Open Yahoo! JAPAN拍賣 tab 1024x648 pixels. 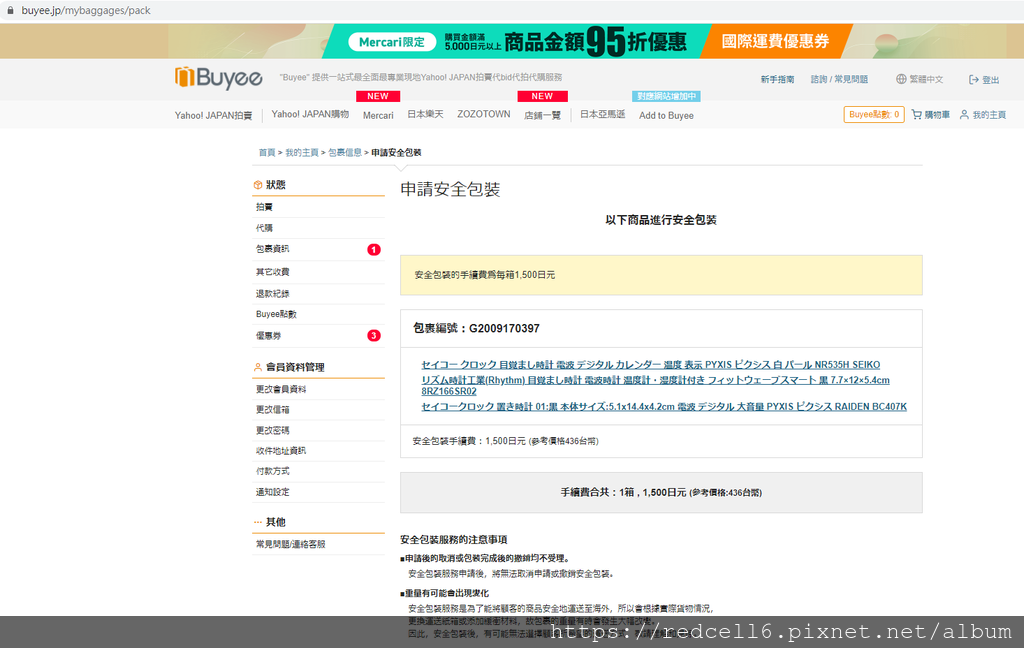pos(213,116)
